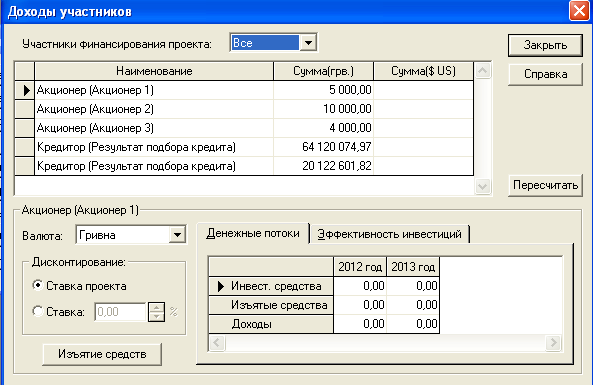The width and height of the screenshot is (593, 385).
Task: Click the Наименование column header
Action: pyautogui.click(x=154, y=71)
